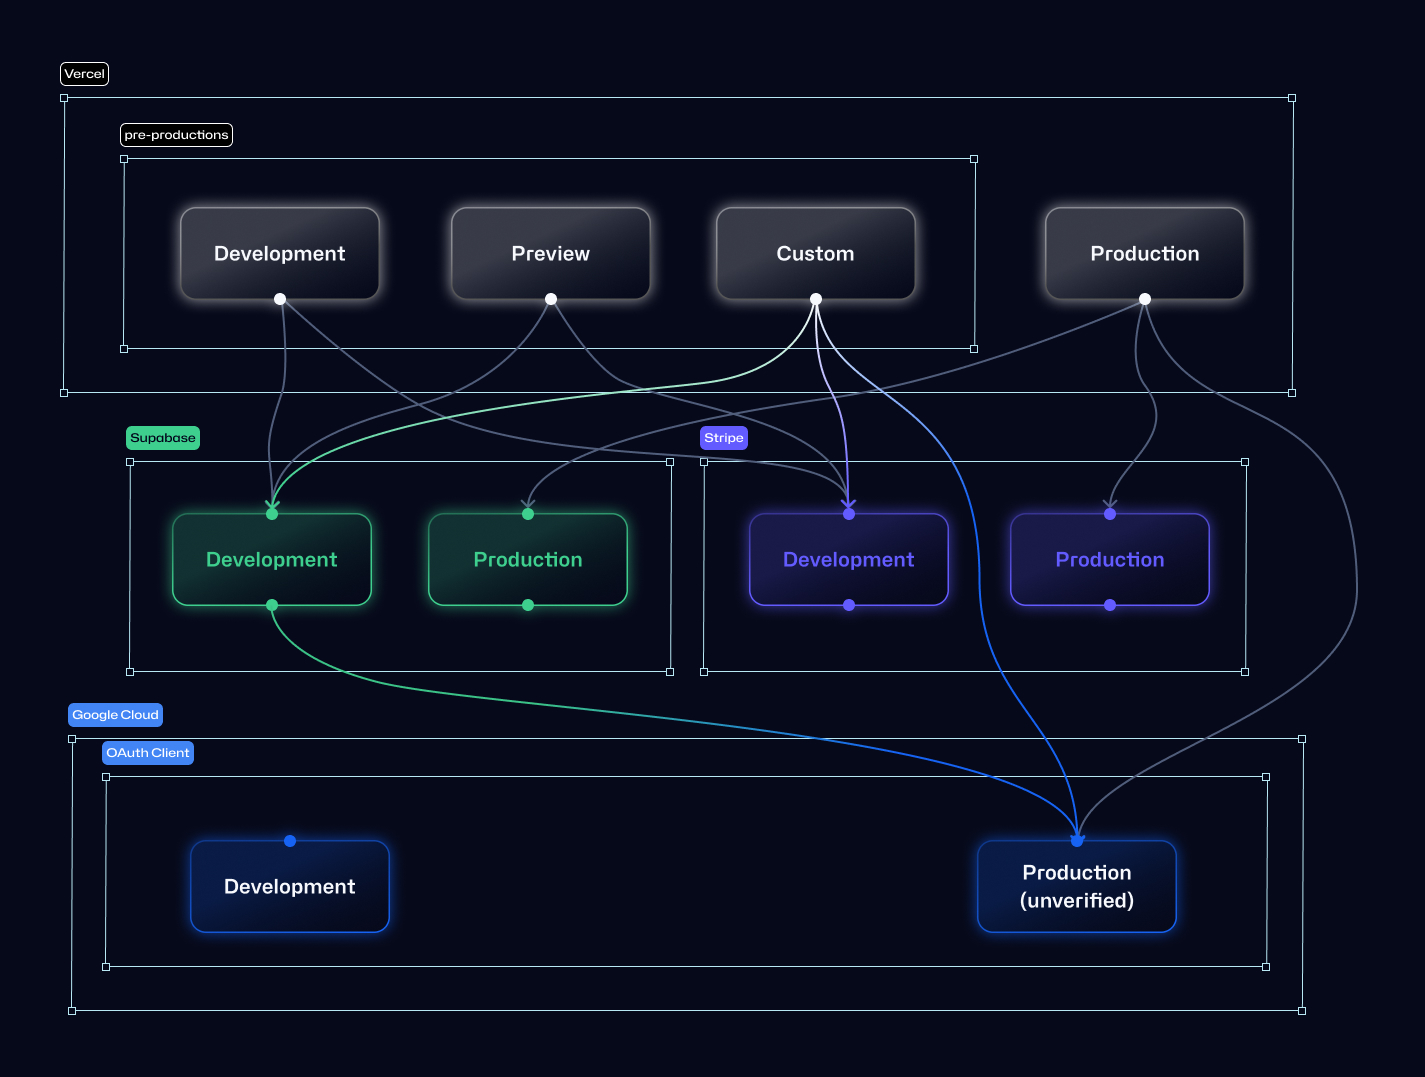The height and width of the screenshot is (1077, 1425).
Task: Select the Supabase Development node
Action: click(271, 559)
